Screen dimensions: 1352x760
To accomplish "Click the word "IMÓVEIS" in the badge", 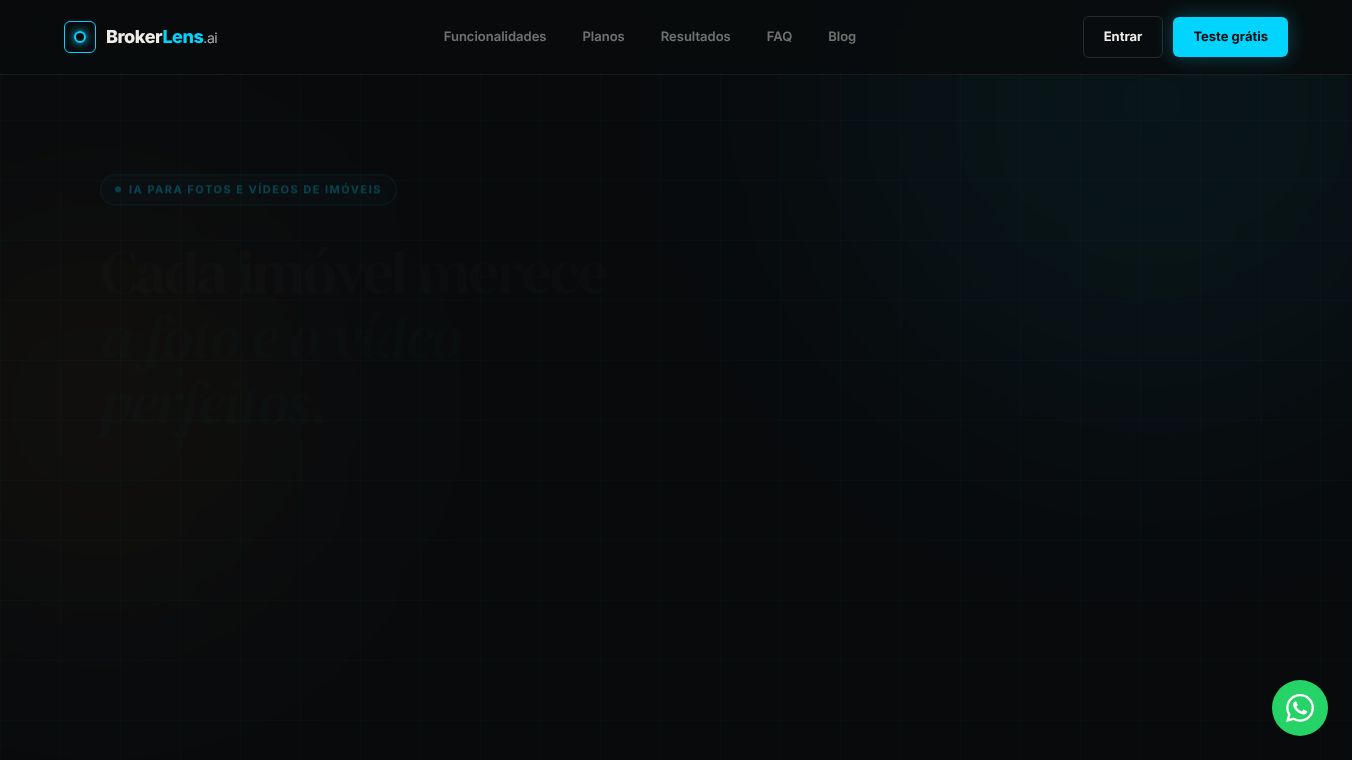I will coord(355,189).
